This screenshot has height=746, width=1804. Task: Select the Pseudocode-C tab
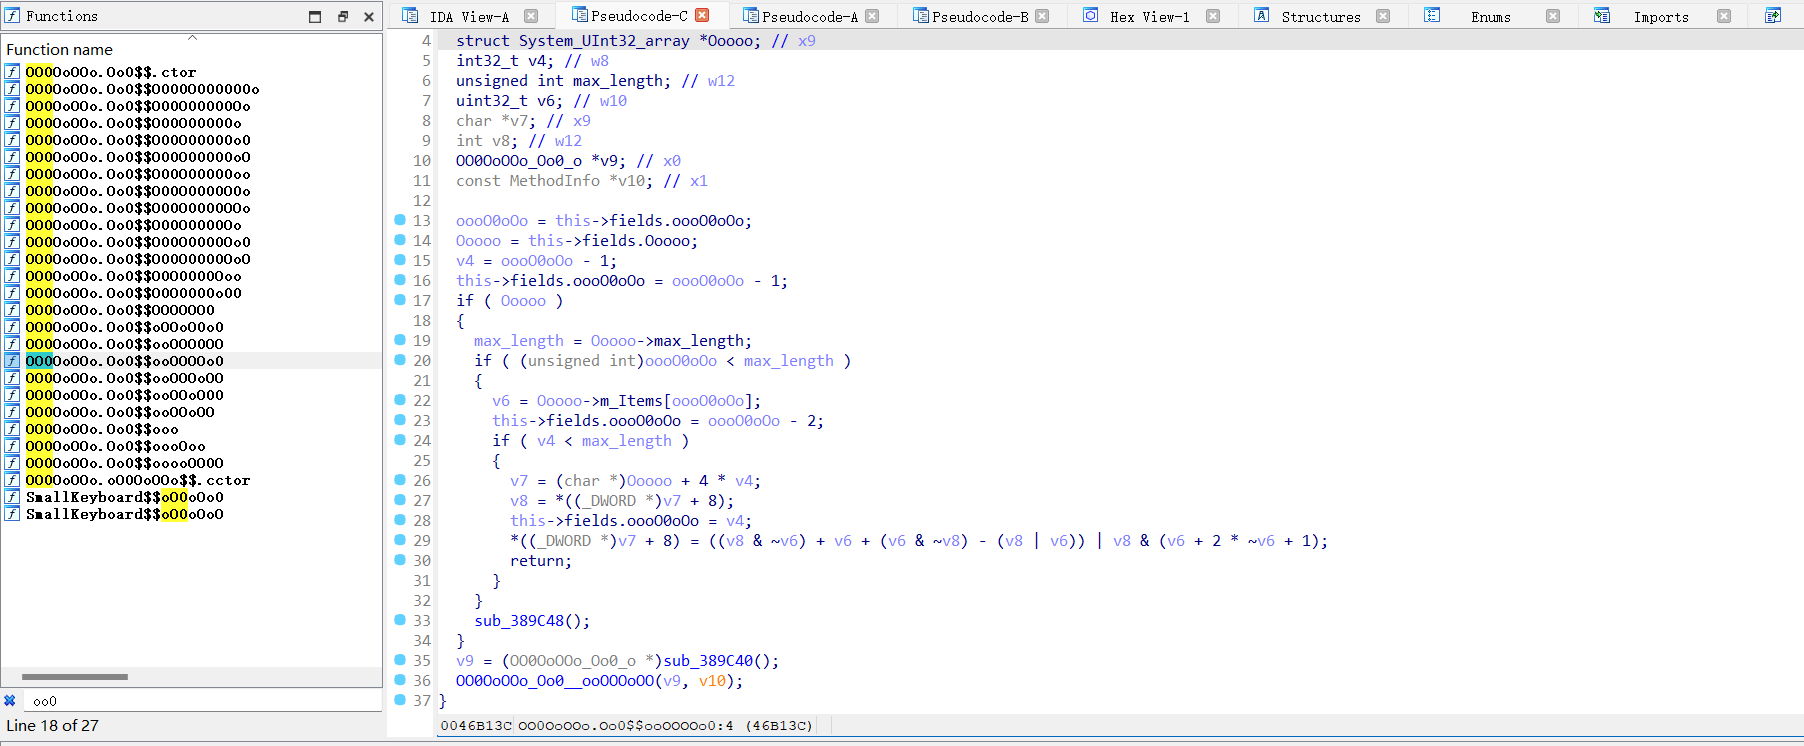(x=639, y=15)
